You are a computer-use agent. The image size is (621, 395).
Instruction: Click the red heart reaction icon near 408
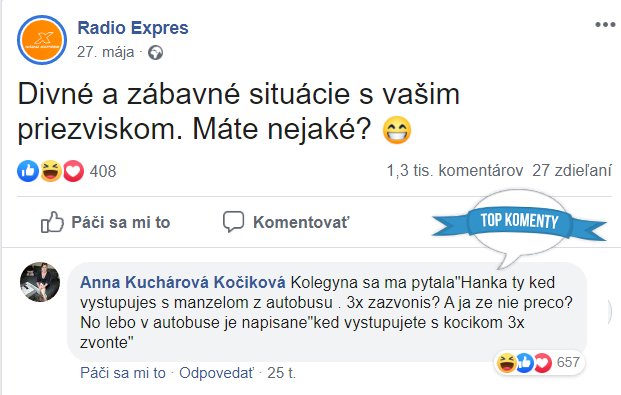(x=73, y=171)
